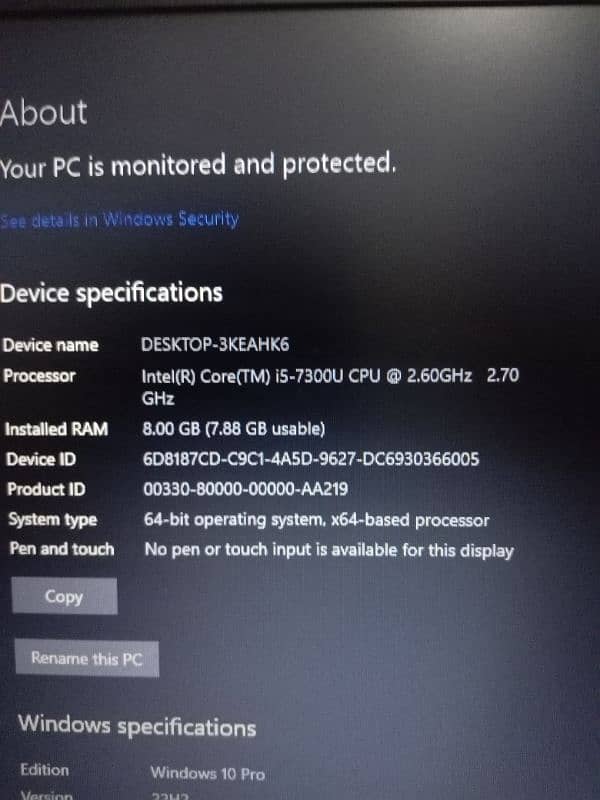This screenshot has height=800, width=600.
Task: Click the Intel Core i5-7300U processor value
Action: (330, 387)
